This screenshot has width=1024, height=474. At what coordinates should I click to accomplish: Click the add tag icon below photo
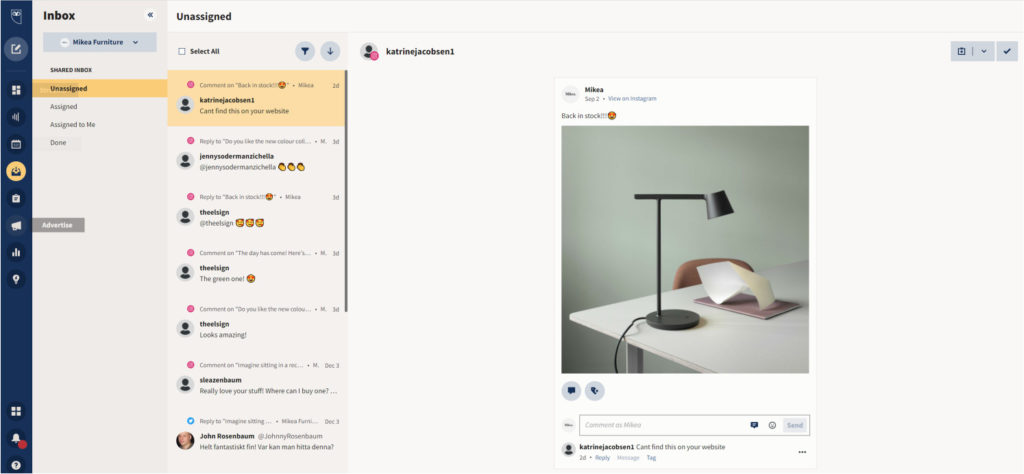pos(594,391)
